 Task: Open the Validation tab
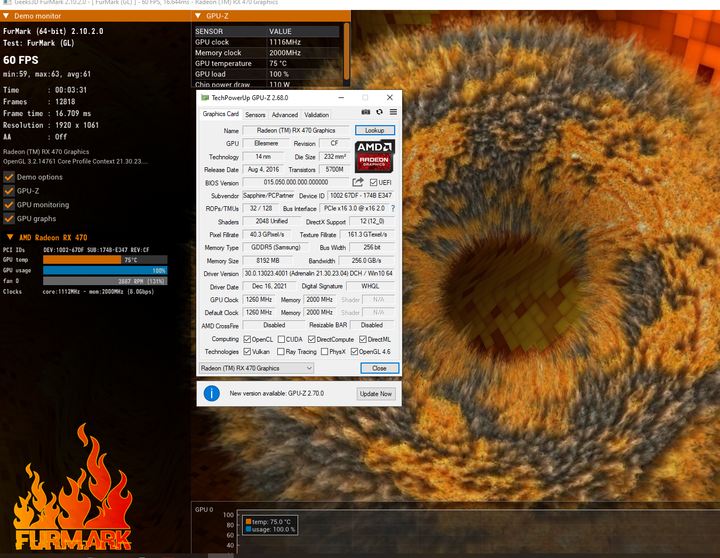[x=316, y=115]
